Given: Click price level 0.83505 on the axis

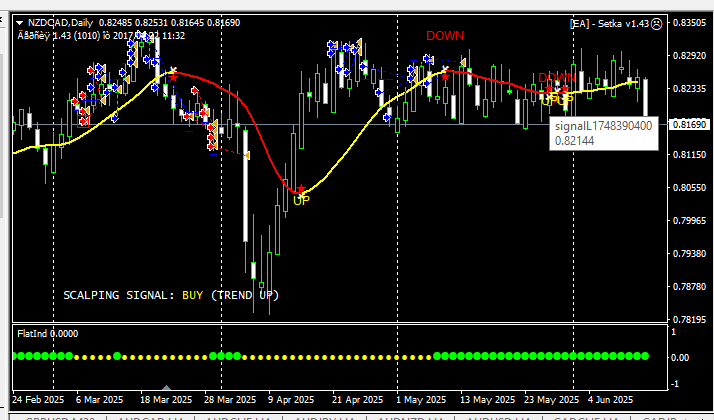Looking at the screenshot, I should click(689, 23).
